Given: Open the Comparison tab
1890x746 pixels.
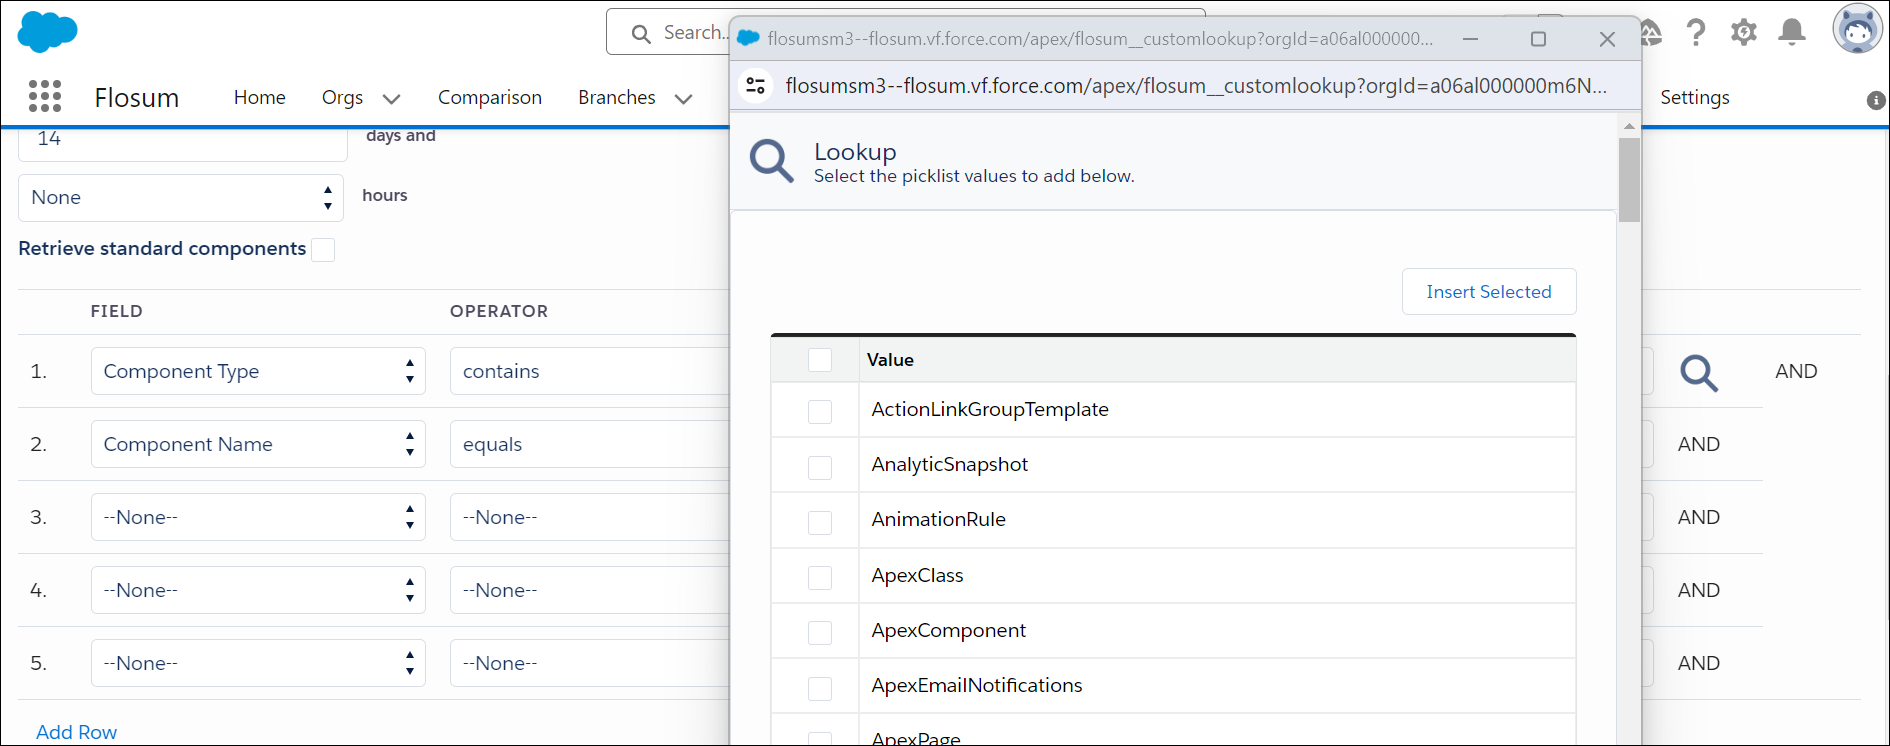Looking at the screenshot, I should pyautogui.click(x=490, y=97).
